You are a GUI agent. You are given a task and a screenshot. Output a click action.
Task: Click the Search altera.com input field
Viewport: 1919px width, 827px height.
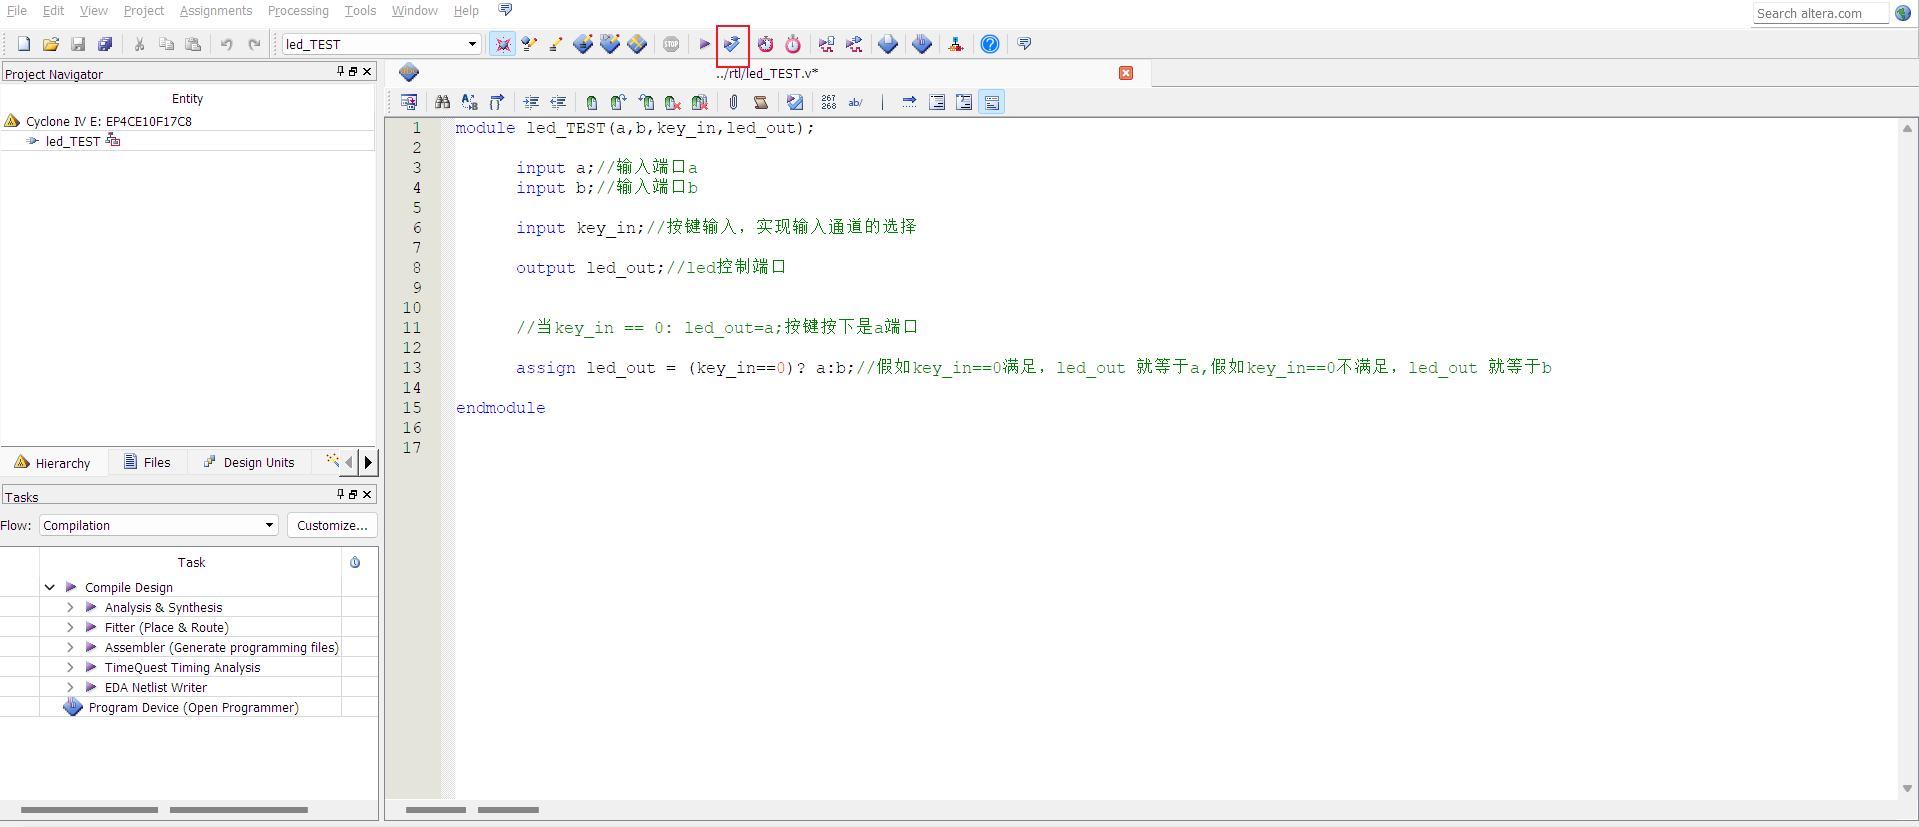1820,13
